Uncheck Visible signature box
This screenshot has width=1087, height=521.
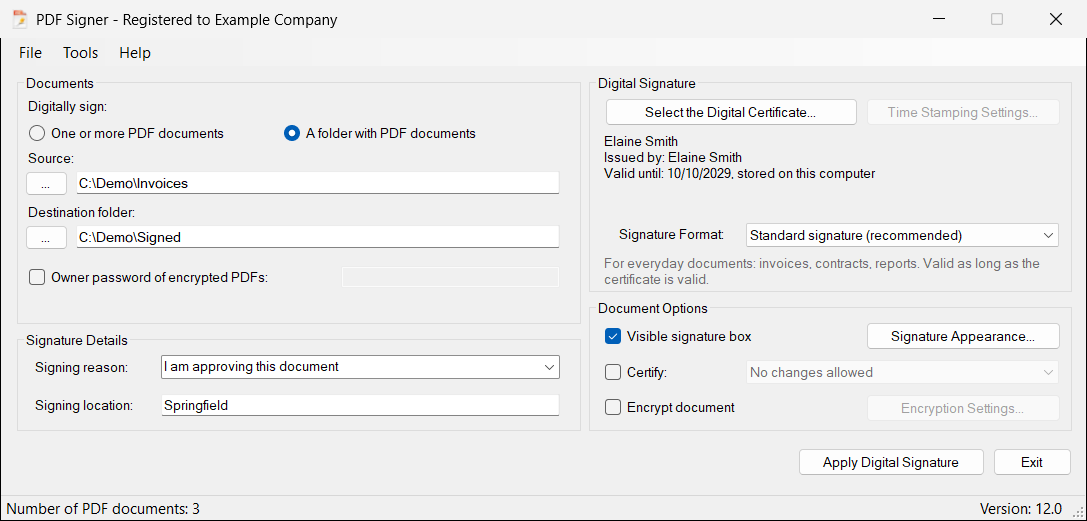679,337
